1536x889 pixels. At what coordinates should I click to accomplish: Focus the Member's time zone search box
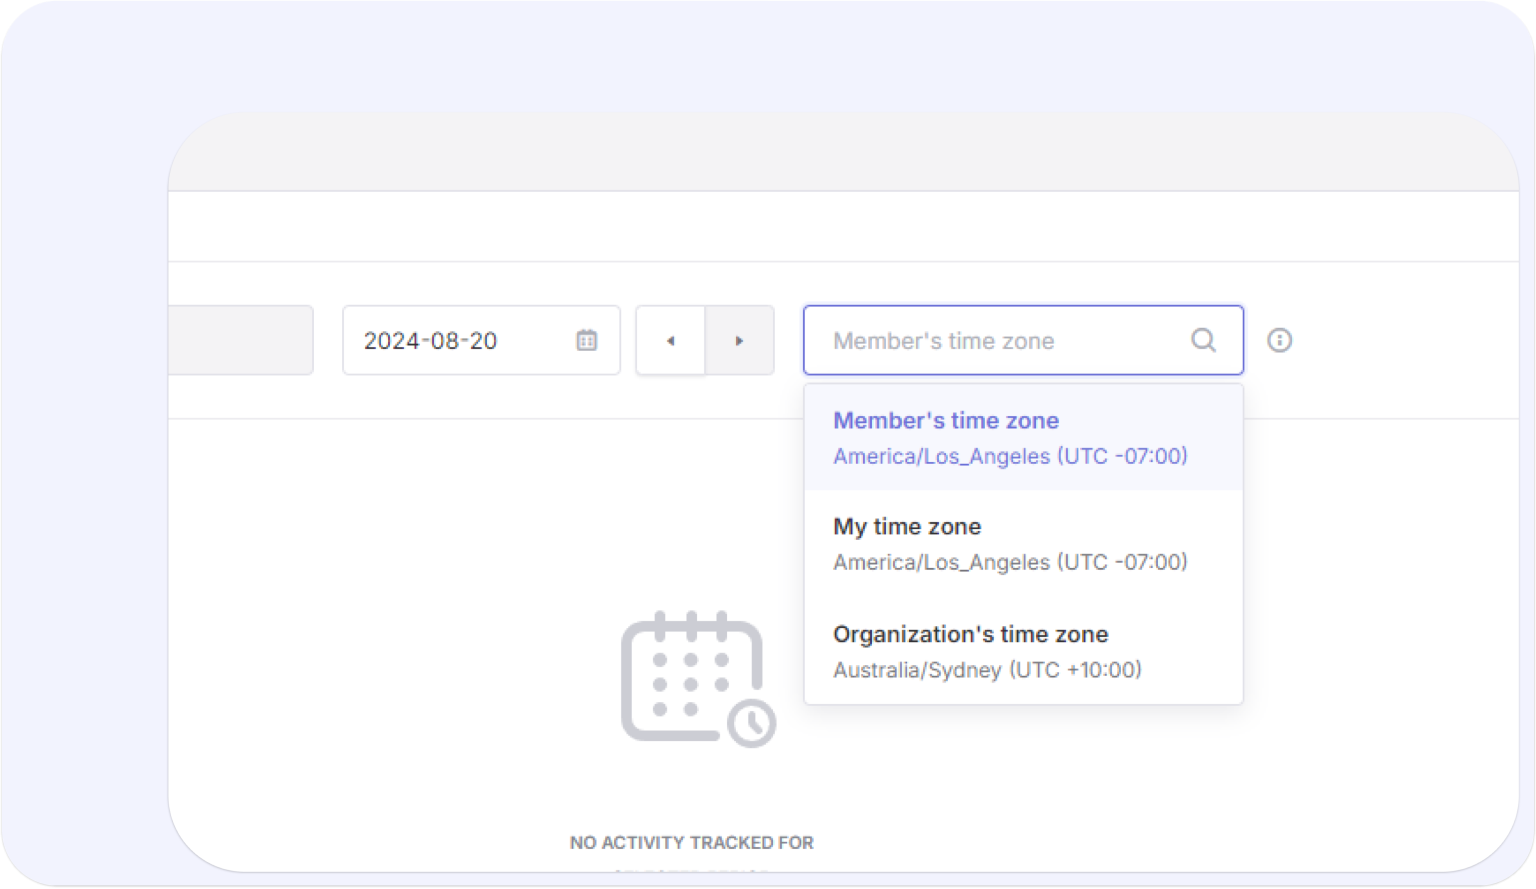1000,340
